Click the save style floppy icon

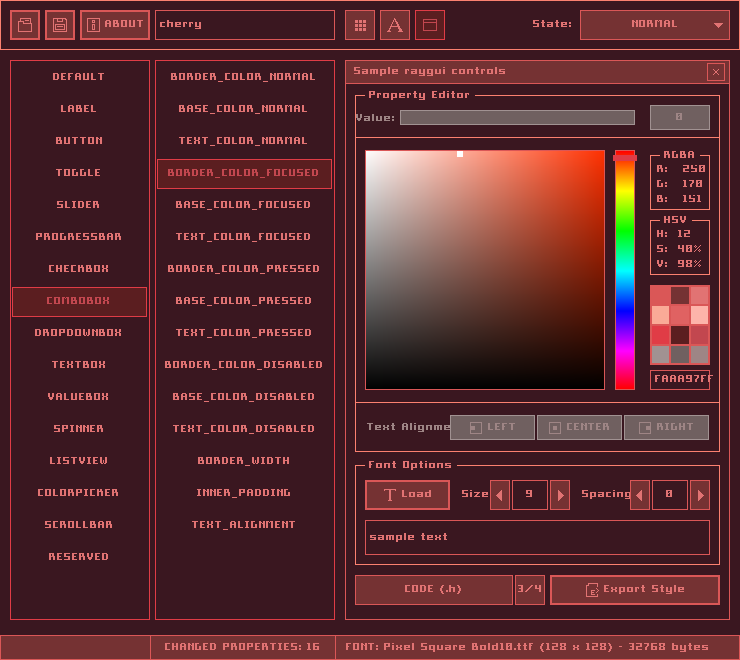point(60,25)
